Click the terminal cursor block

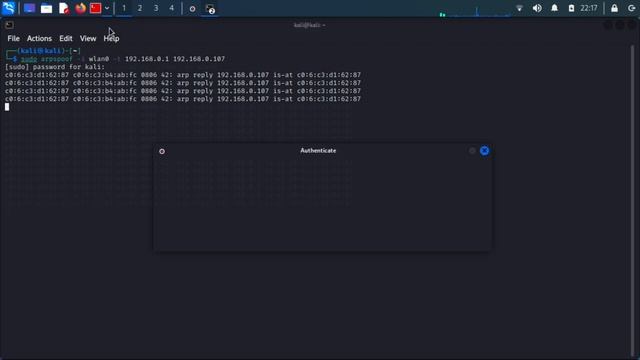click(x=7, y=107)
